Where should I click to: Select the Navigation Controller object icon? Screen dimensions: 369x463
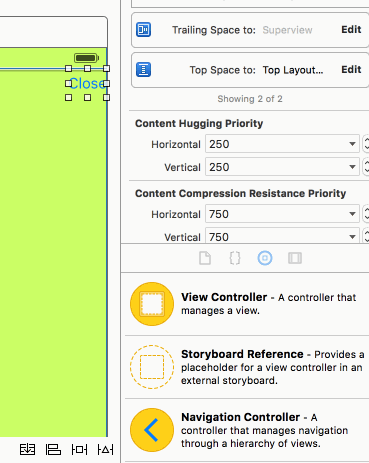(x=152, y=430)
